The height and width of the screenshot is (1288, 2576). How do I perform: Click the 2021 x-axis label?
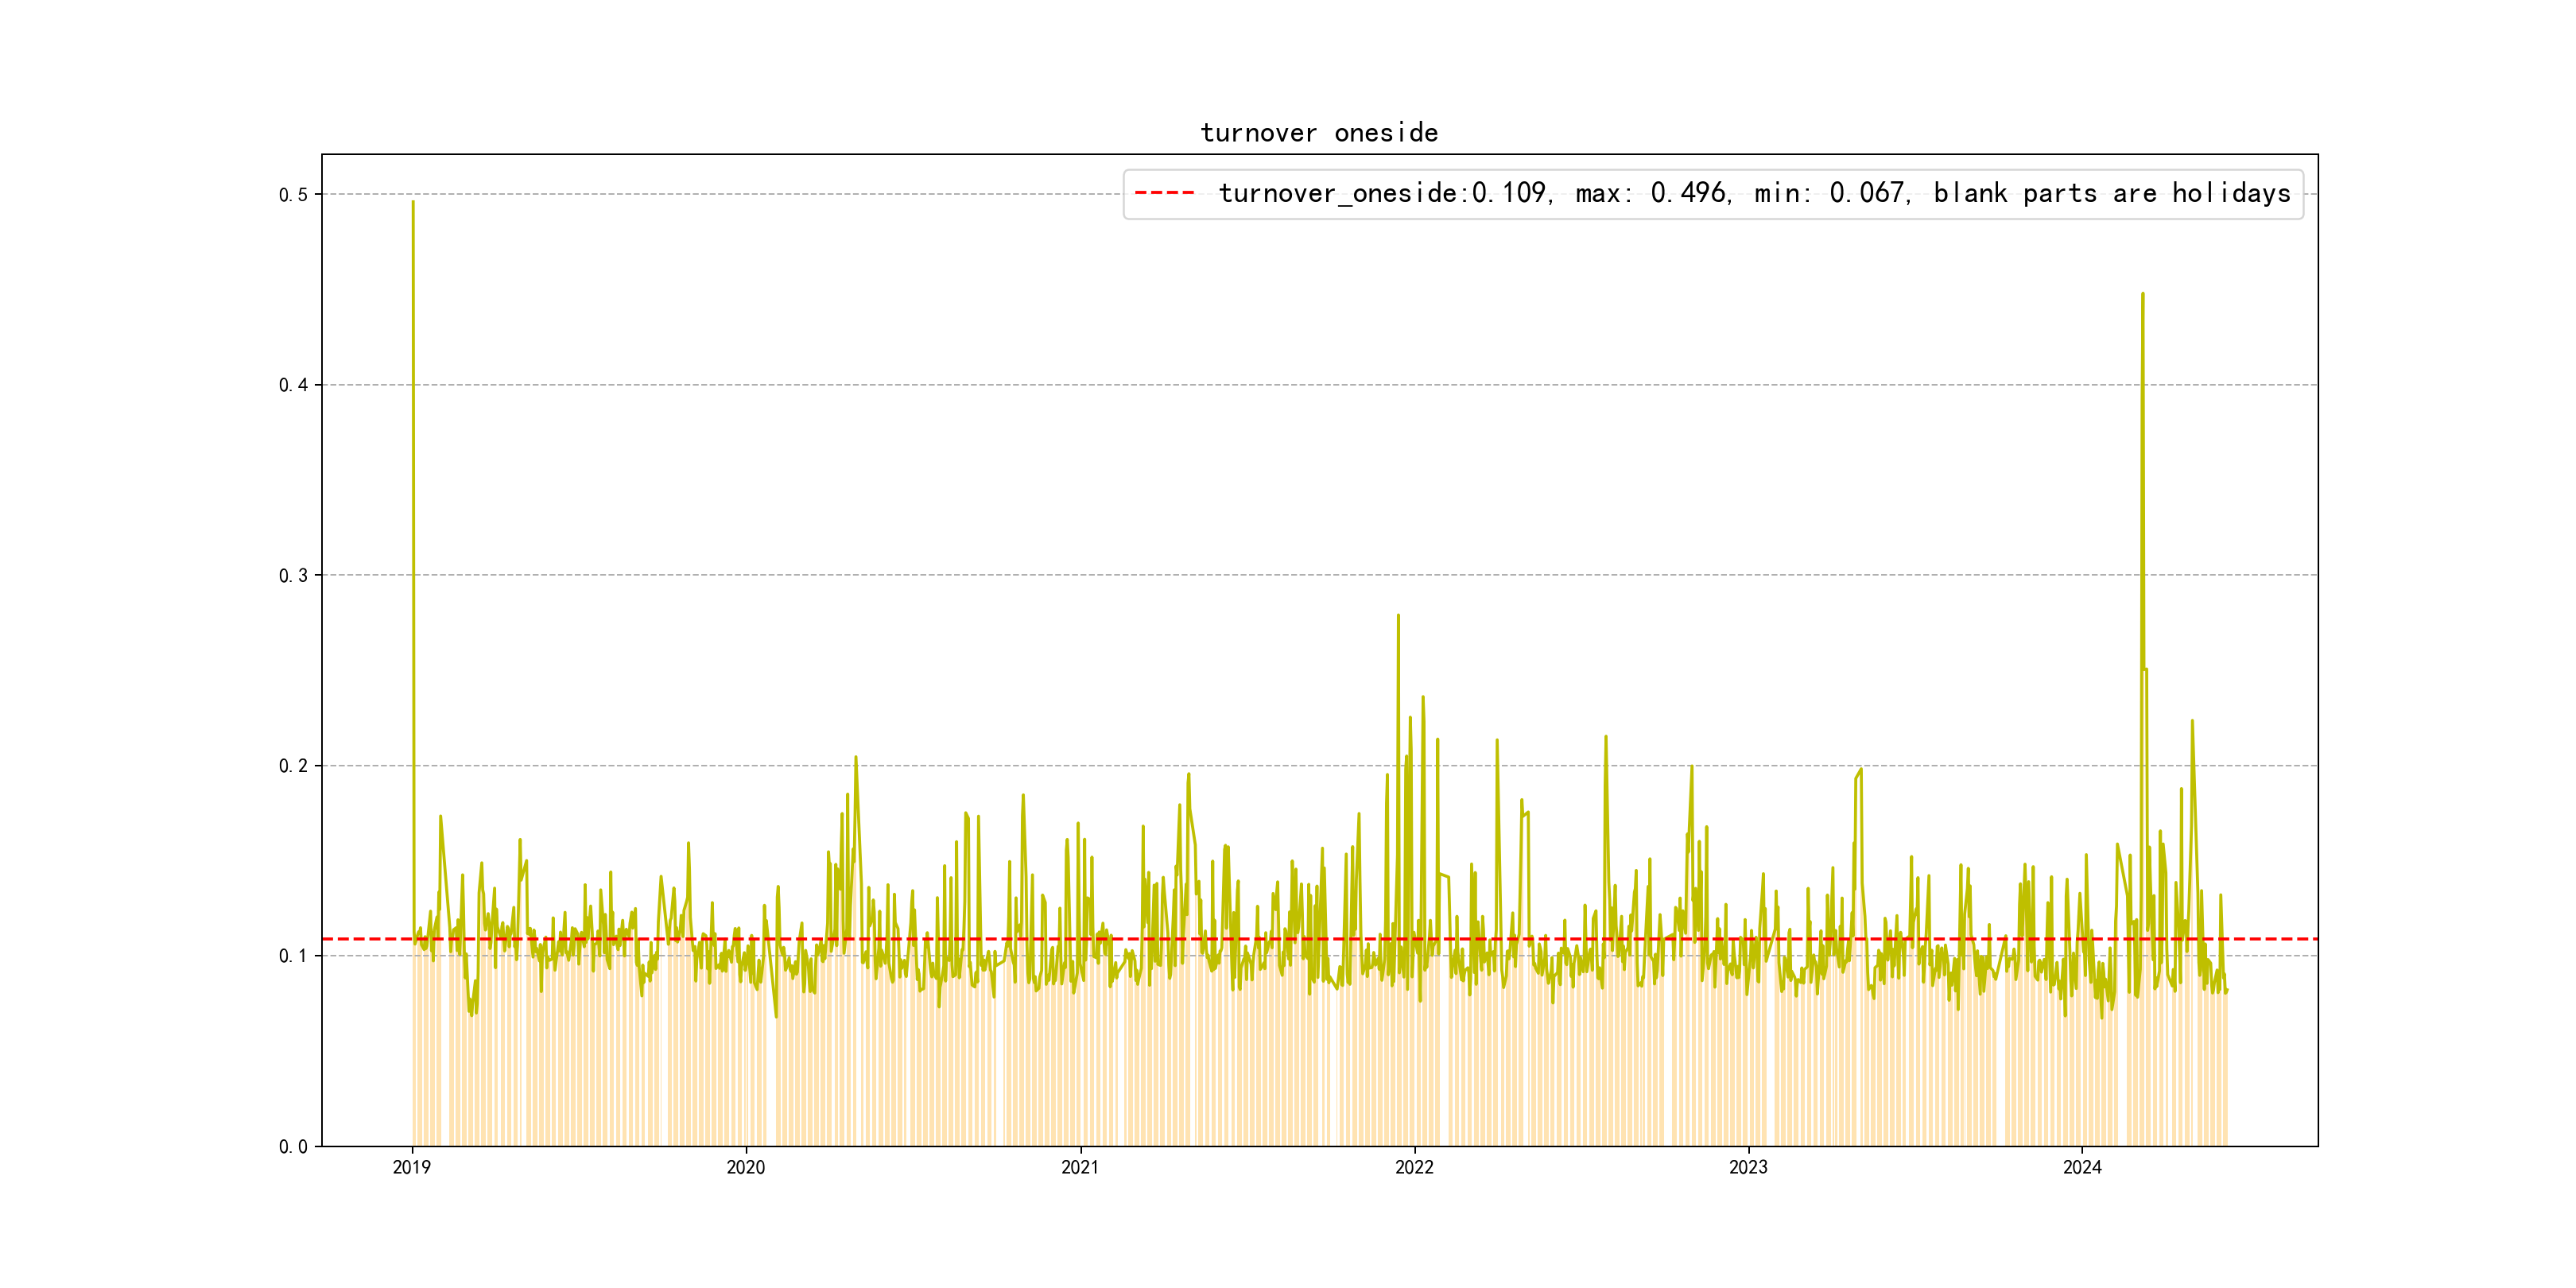tap(1080, 1167)
